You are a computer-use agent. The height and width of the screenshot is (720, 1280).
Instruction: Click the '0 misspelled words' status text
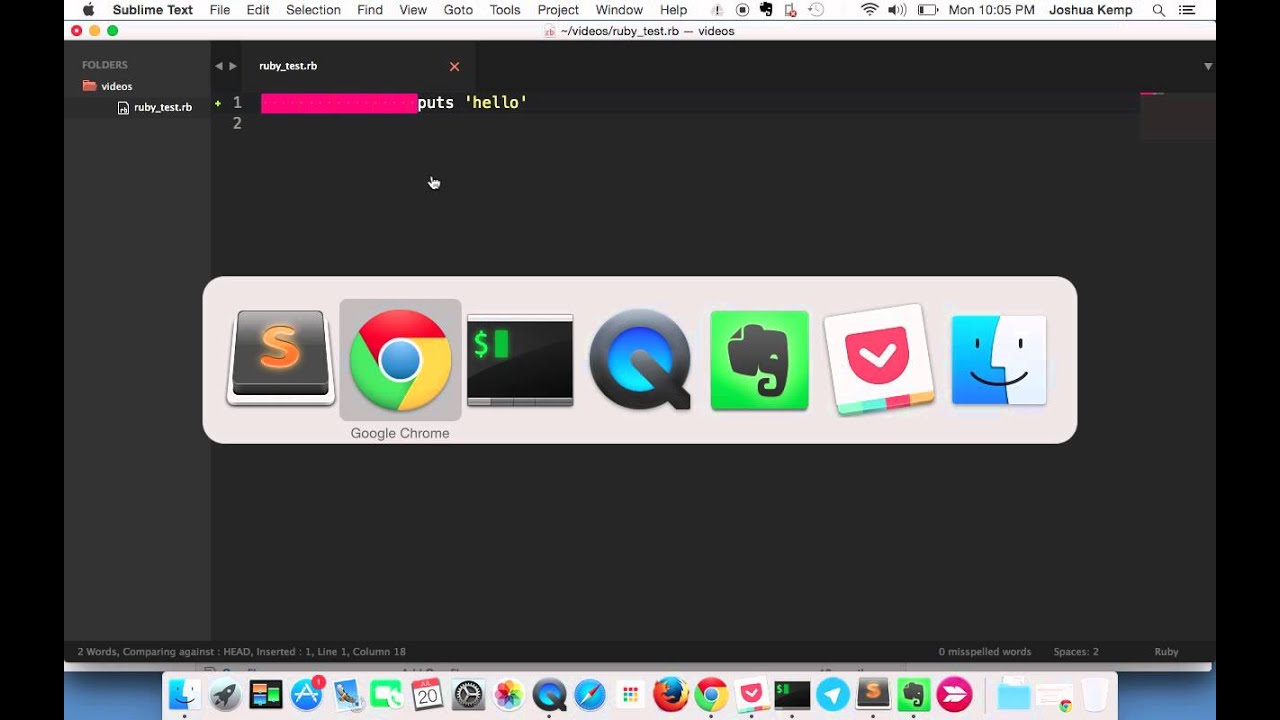pos(985,652)
